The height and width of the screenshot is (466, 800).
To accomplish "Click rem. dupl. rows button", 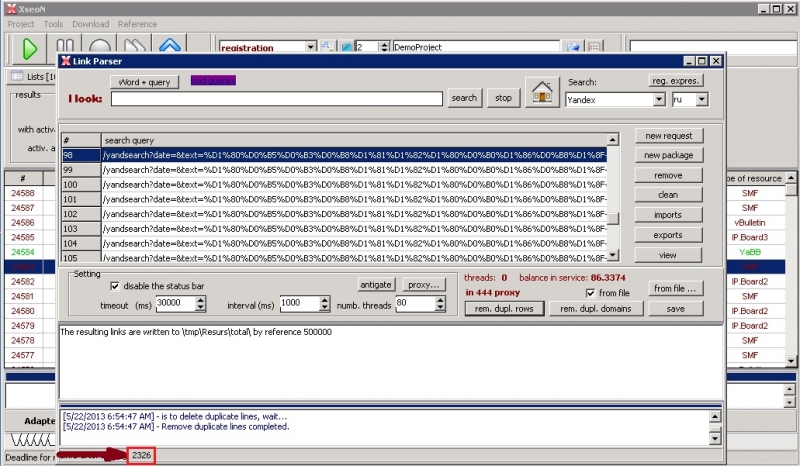I will click(x=504, y=309).
